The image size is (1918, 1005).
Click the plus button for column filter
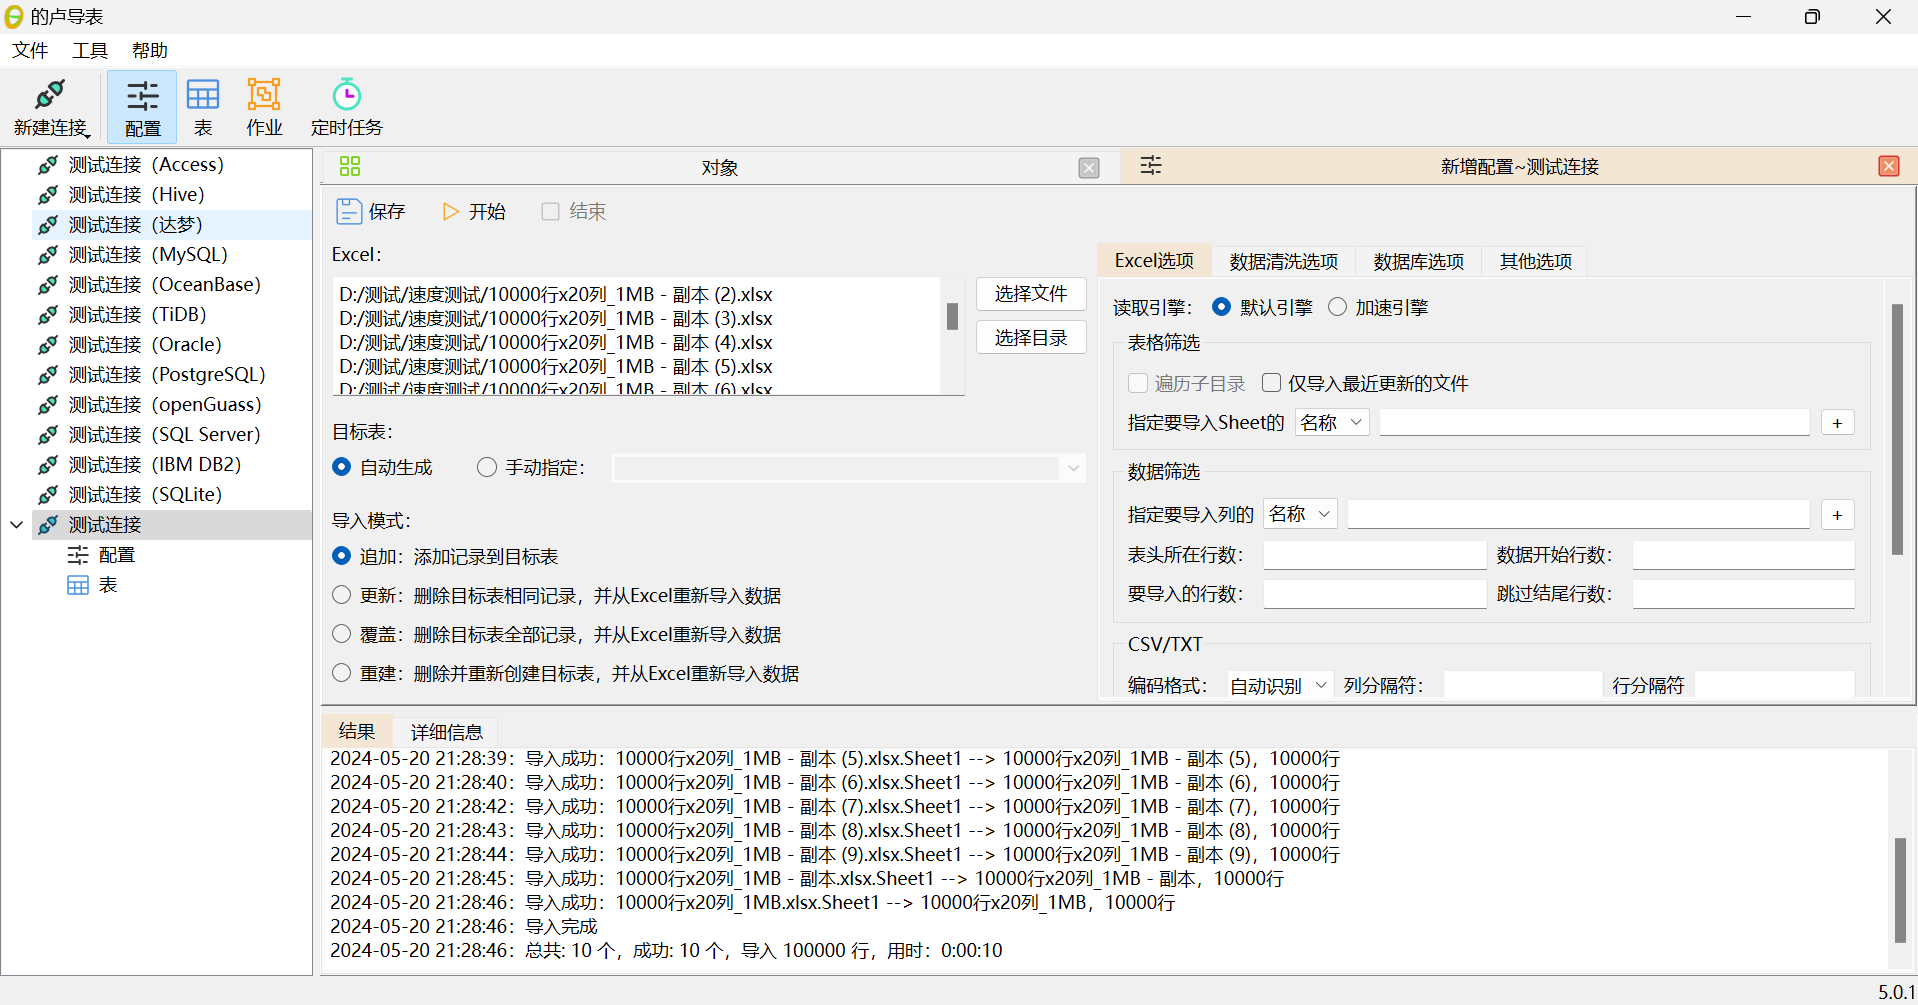1837,515
